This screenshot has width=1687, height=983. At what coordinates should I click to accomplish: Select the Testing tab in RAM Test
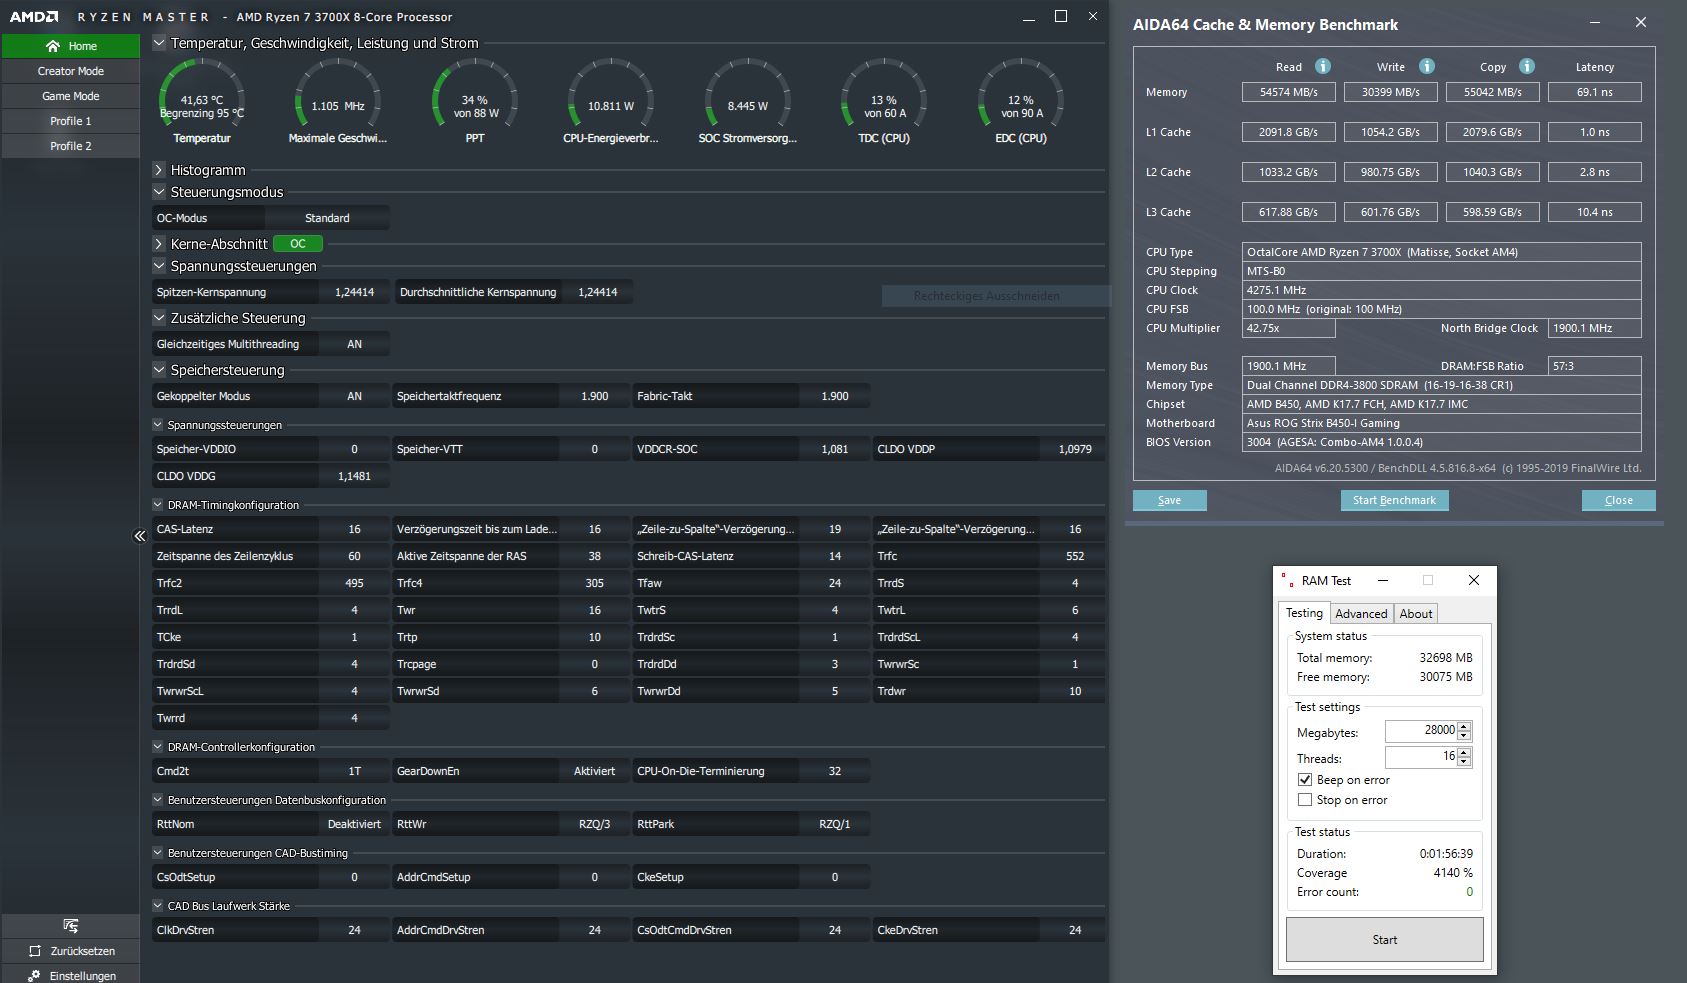(x=1304, y=613)
